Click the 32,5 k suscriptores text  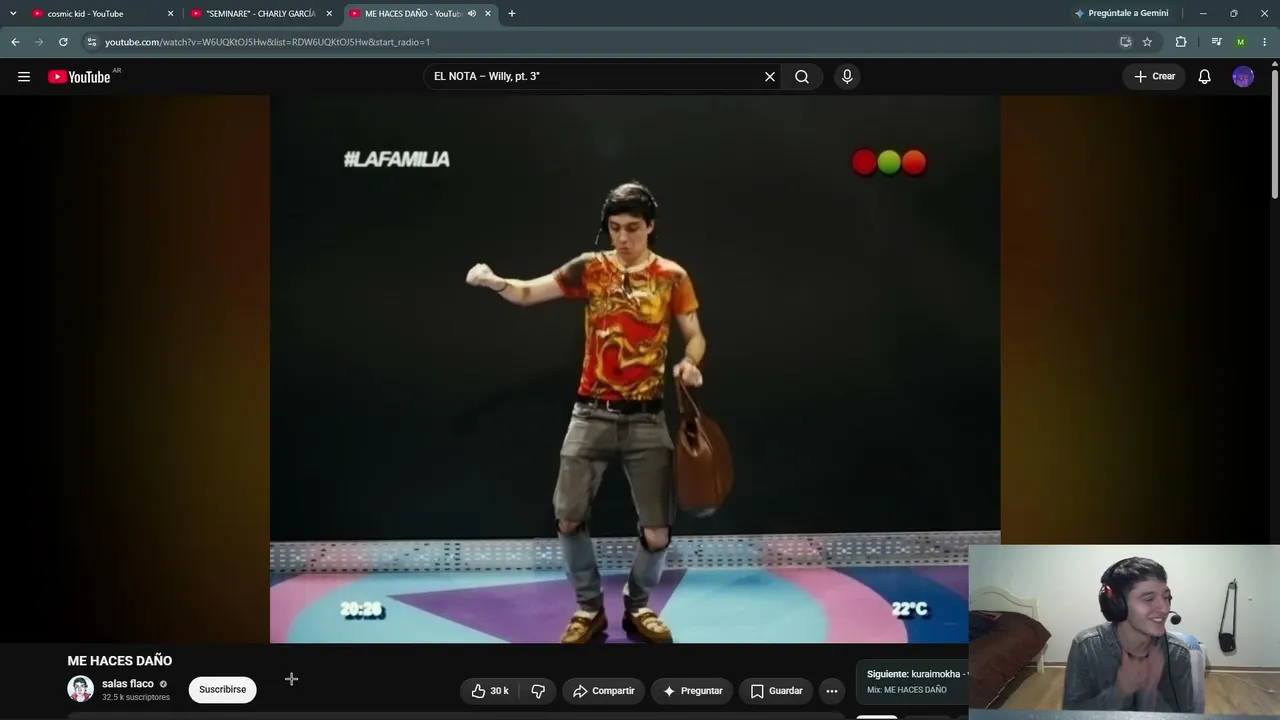tap(136, 698)
